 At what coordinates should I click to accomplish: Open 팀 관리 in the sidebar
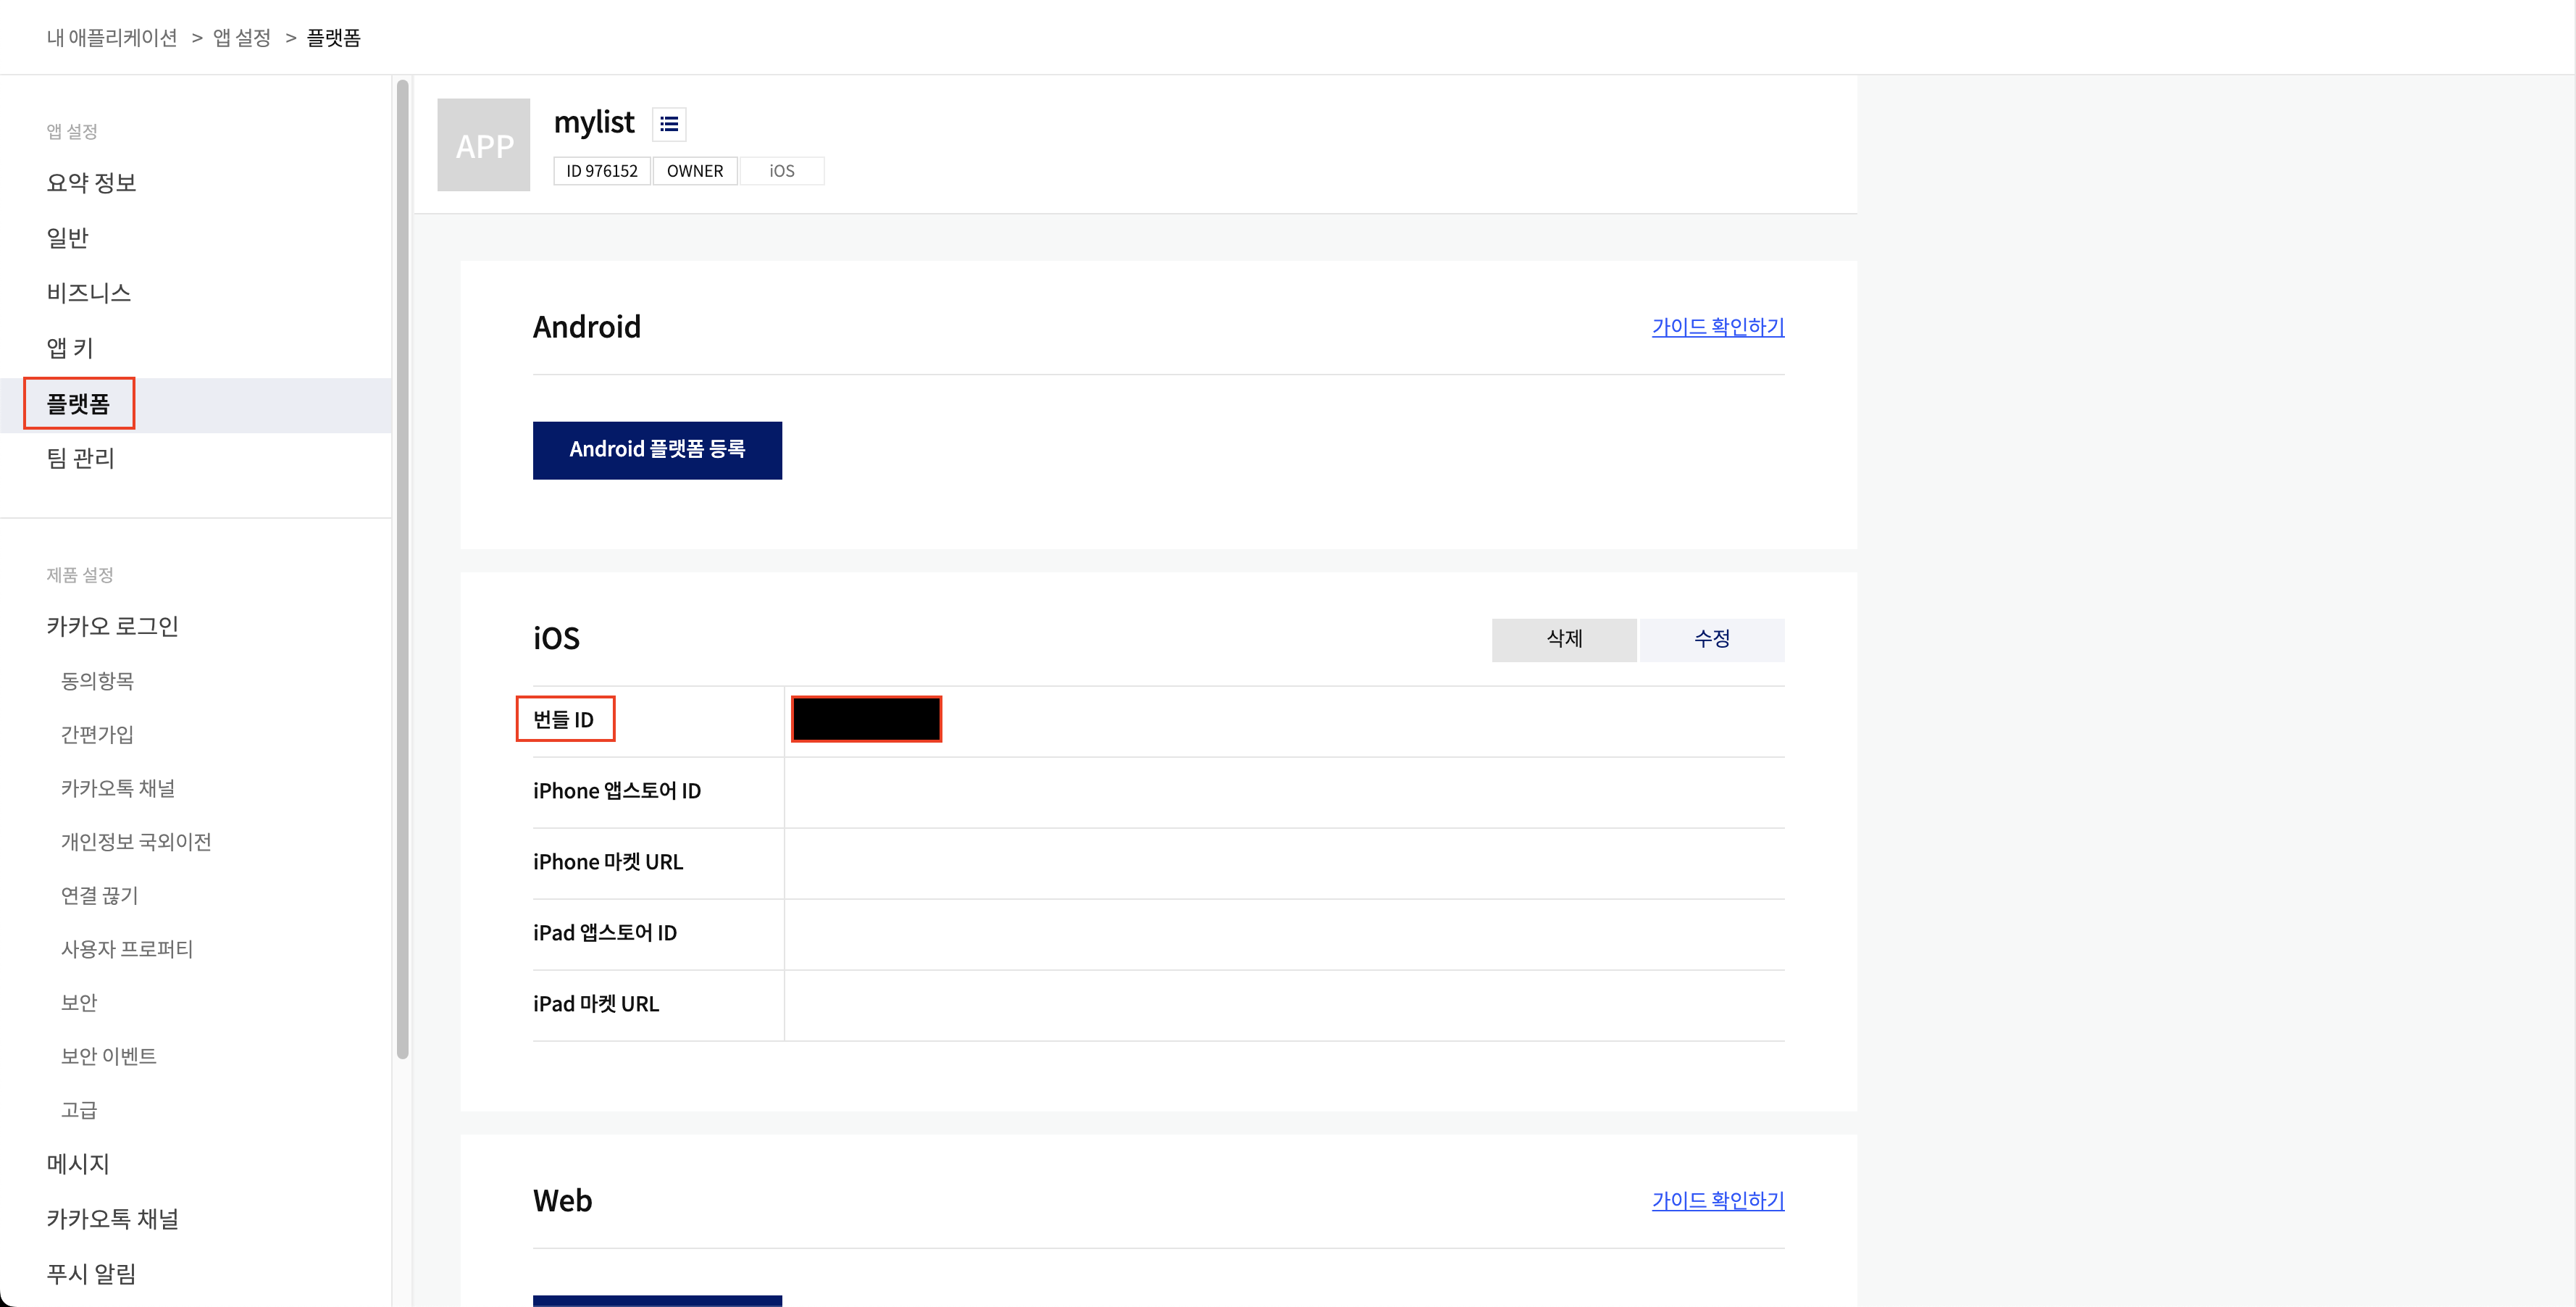click(x=81, y=458)
